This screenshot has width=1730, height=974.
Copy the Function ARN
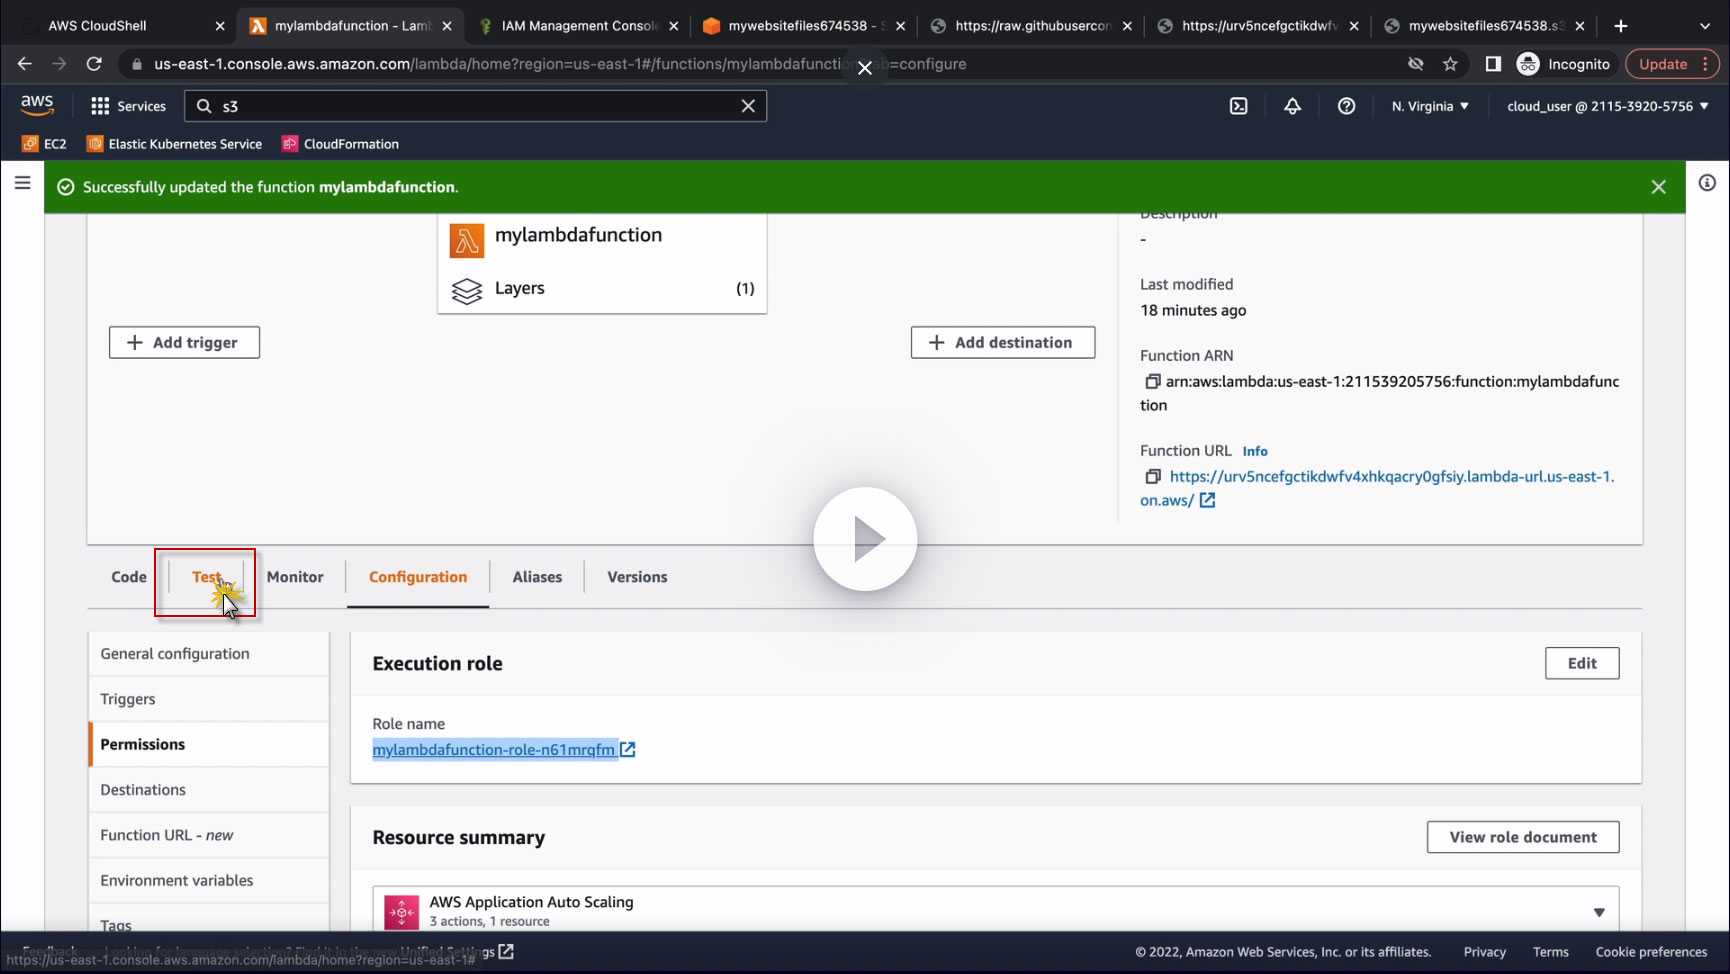[1152, 382]
